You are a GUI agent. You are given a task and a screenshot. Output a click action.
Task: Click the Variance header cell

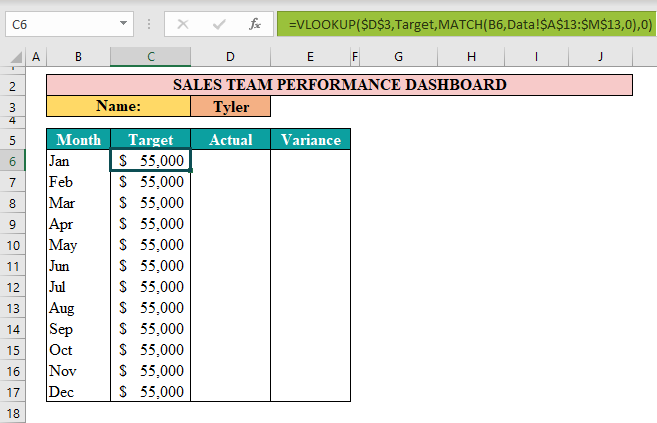click(310, 139)
